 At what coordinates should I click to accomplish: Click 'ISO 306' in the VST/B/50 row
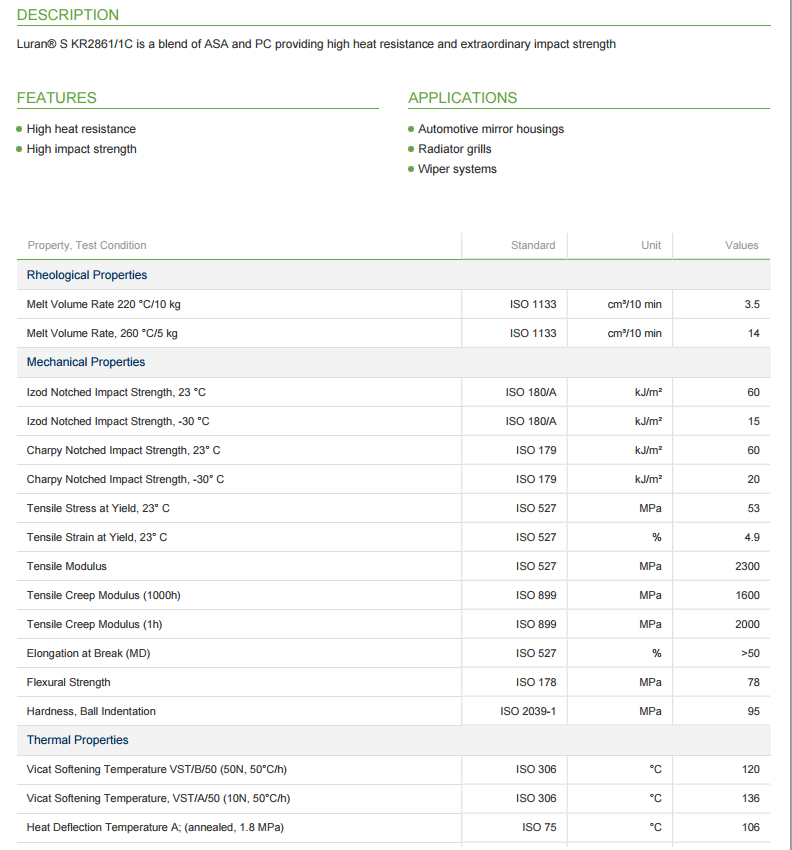[x=536, y=769]
